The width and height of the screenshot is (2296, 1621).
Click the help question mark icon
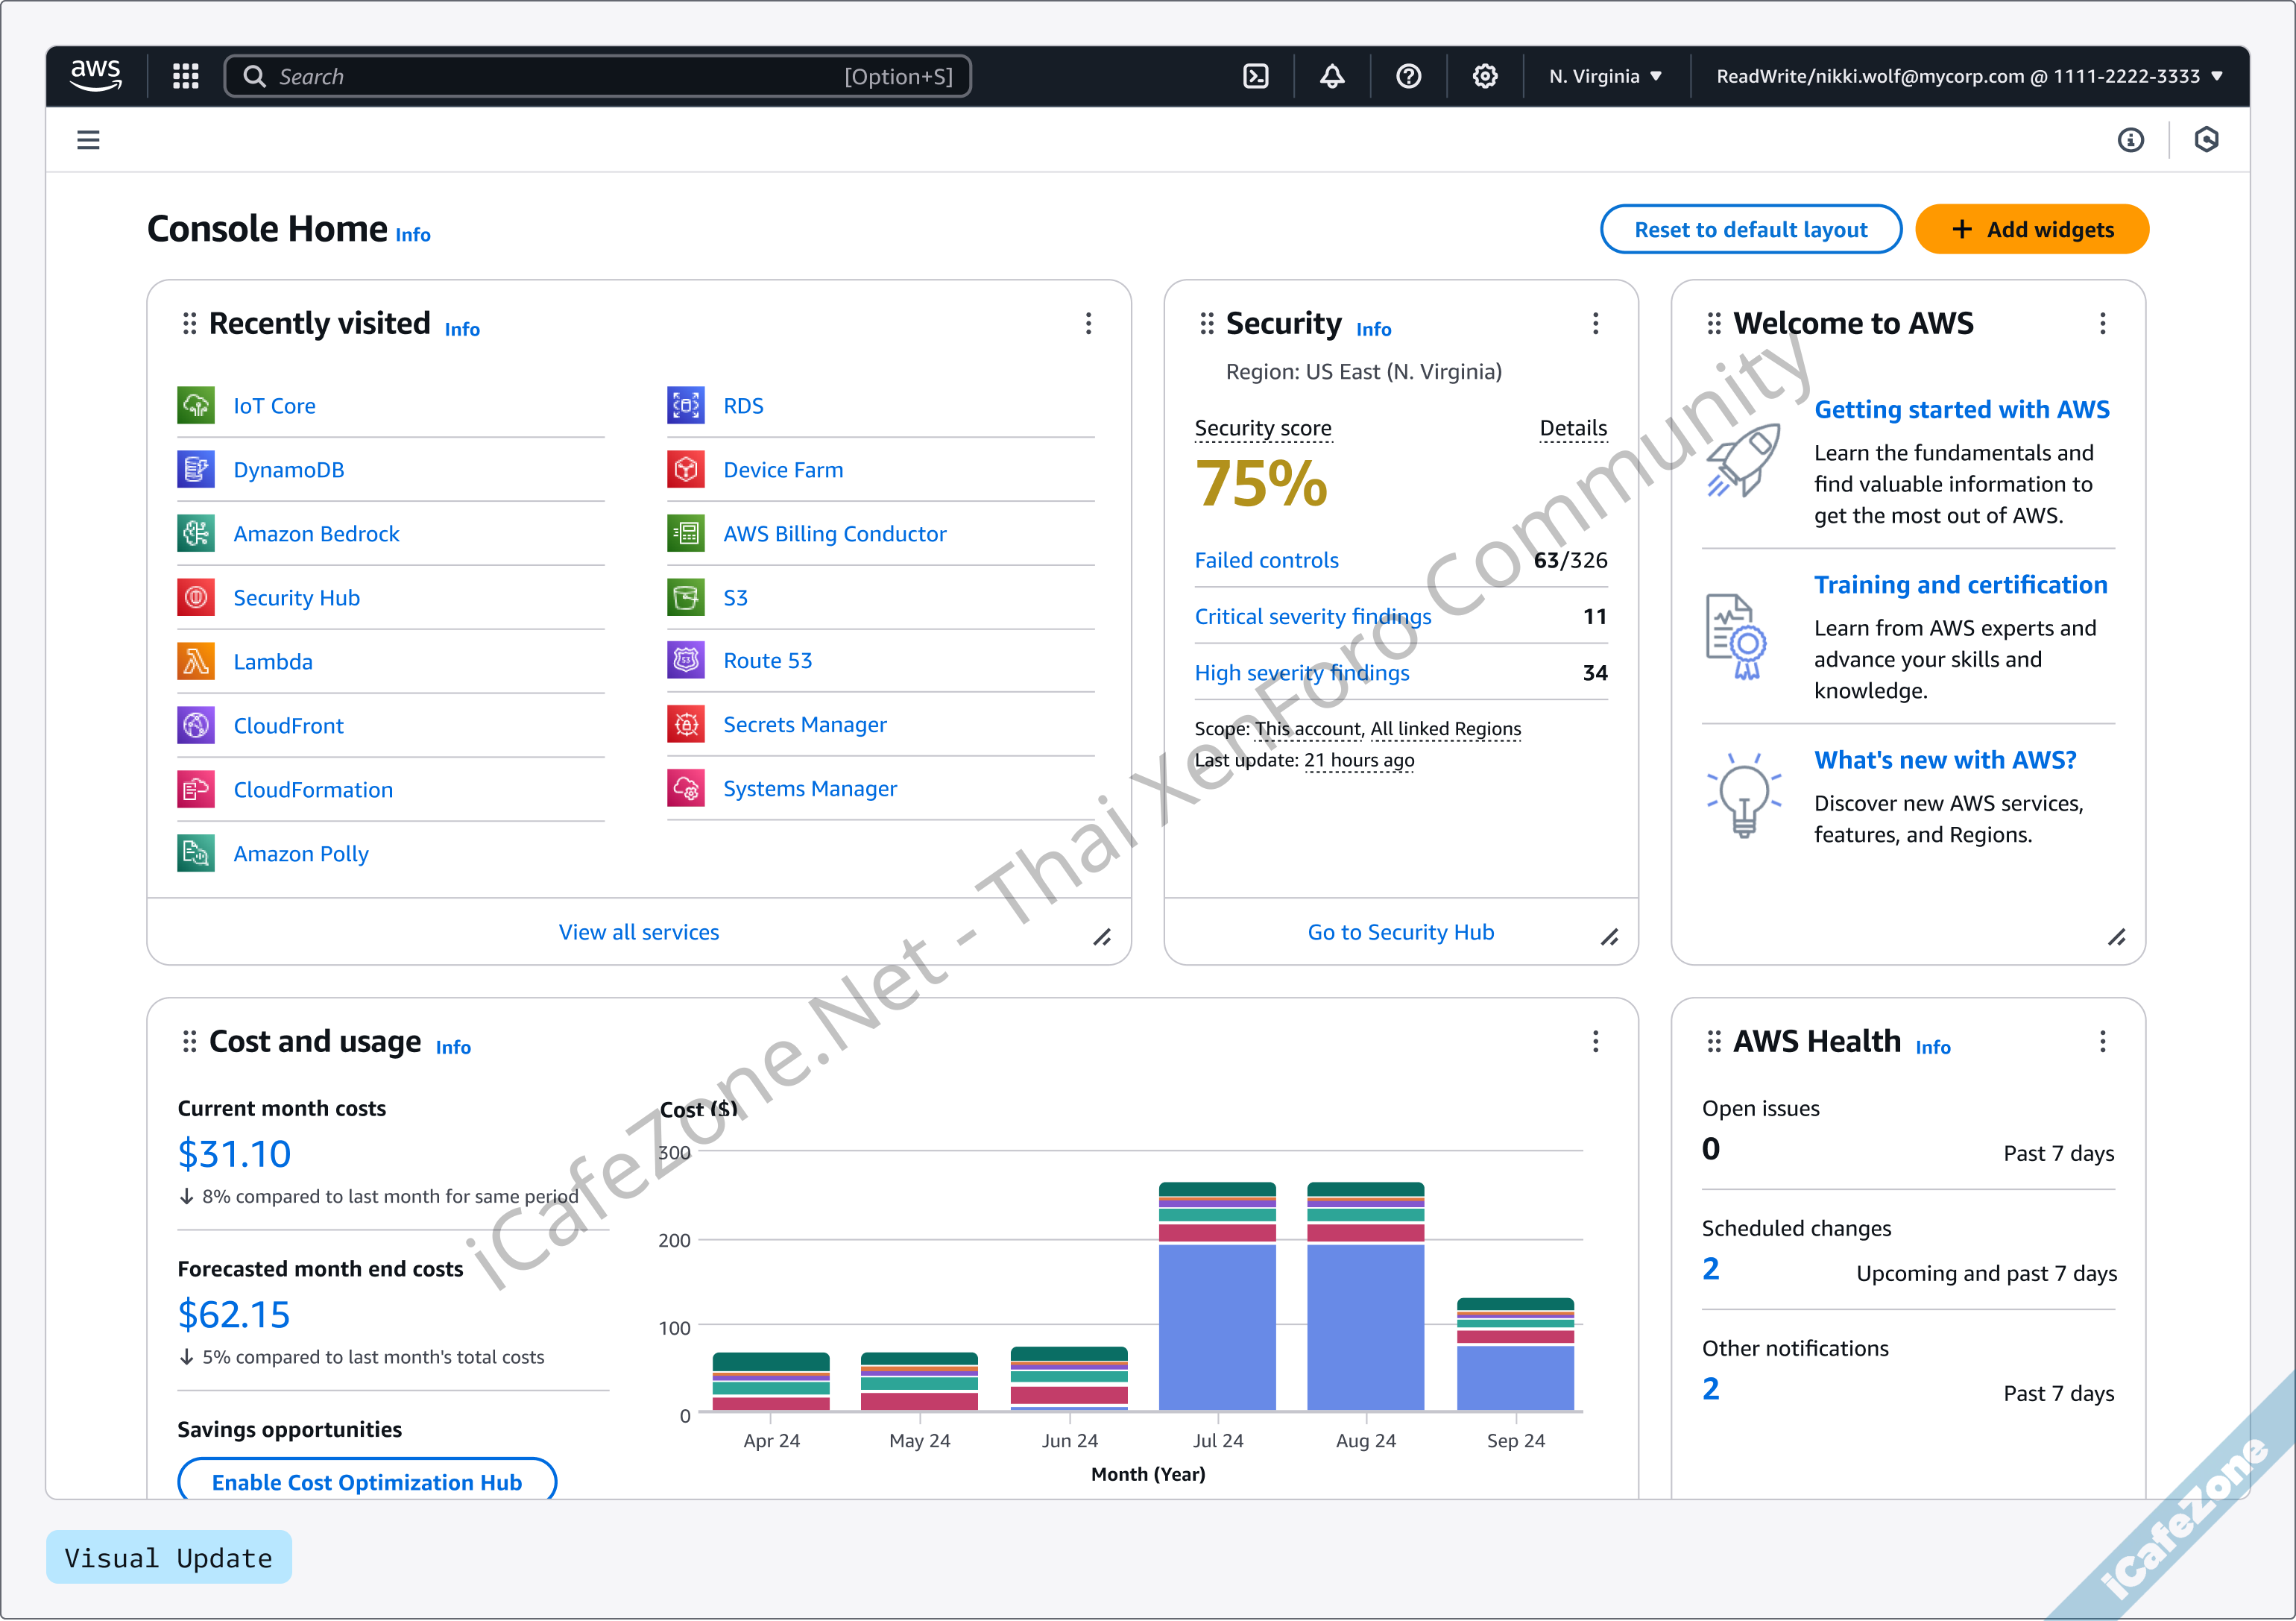point(1408,76)
